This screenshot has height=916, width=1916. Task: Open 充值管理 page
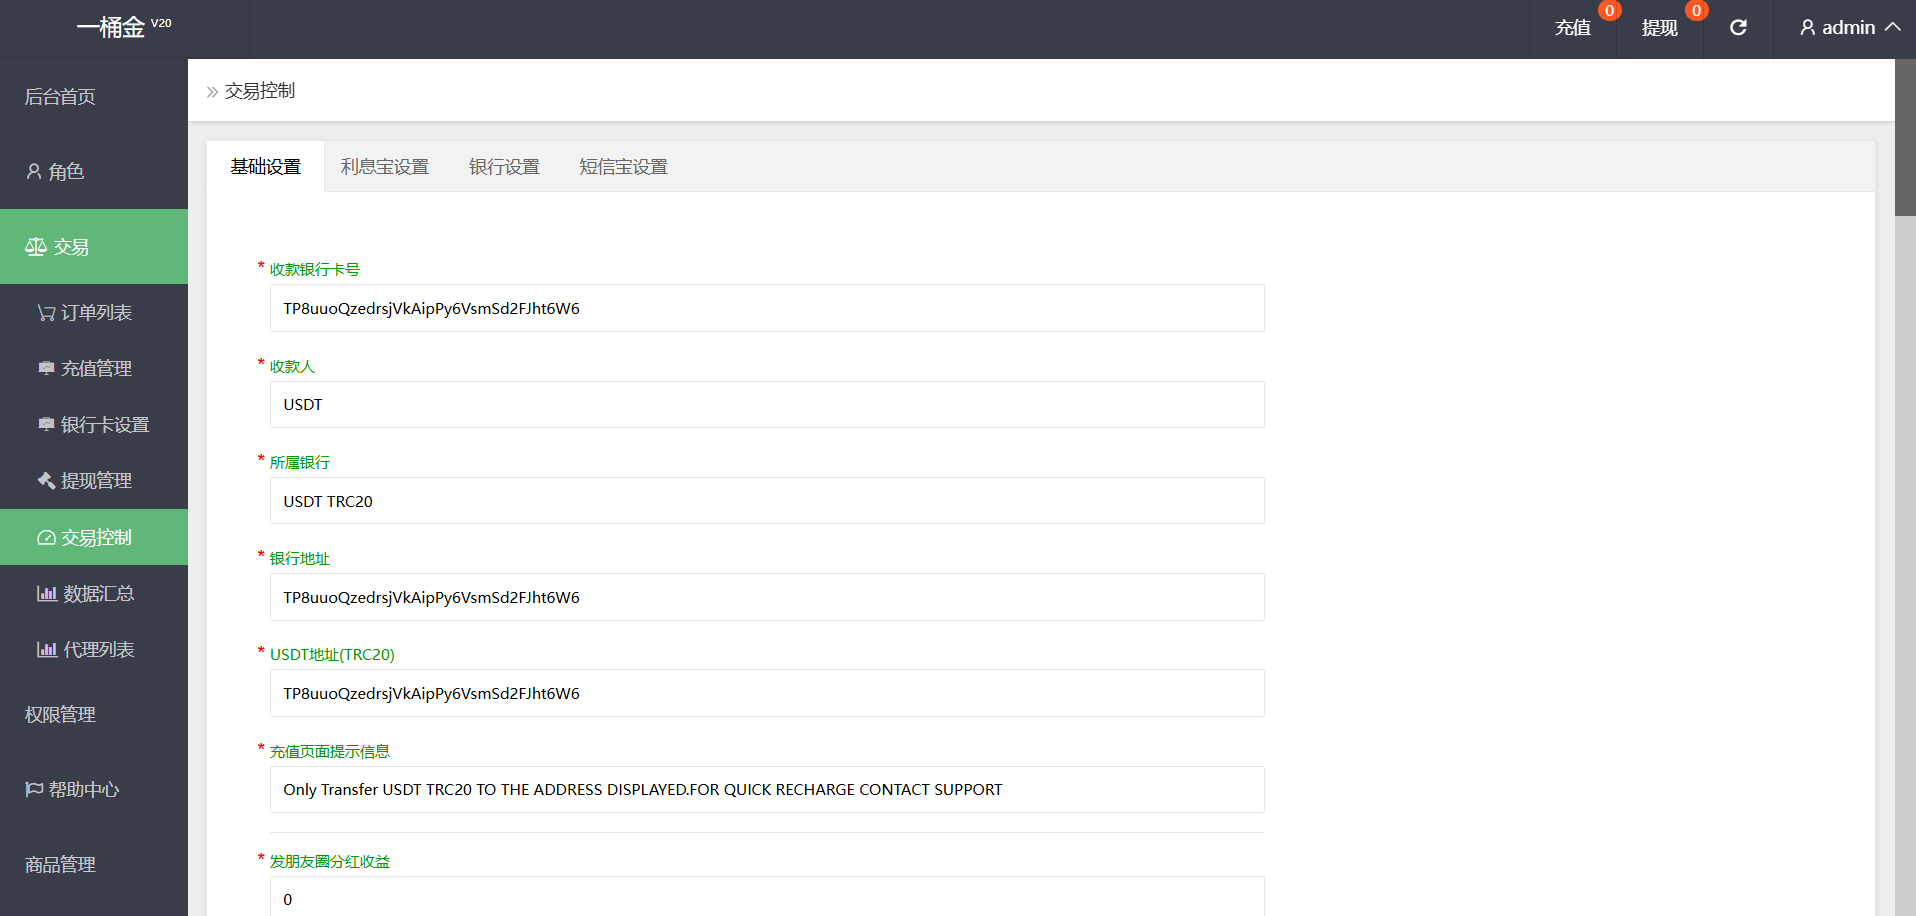coord(94,369)
